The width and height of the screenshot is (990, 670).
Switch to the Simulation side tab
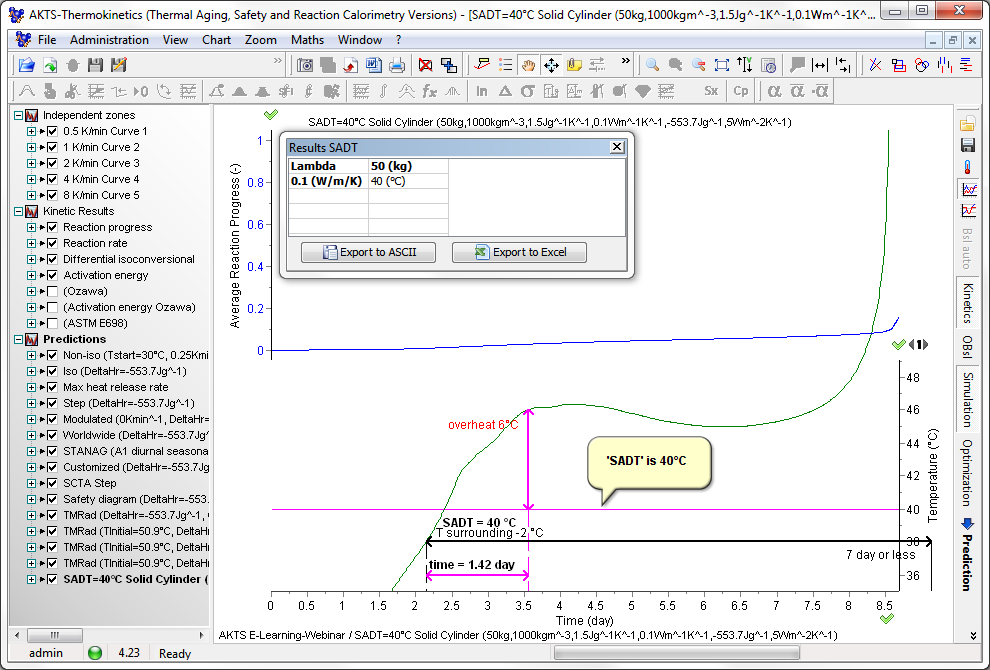[967, 399]
